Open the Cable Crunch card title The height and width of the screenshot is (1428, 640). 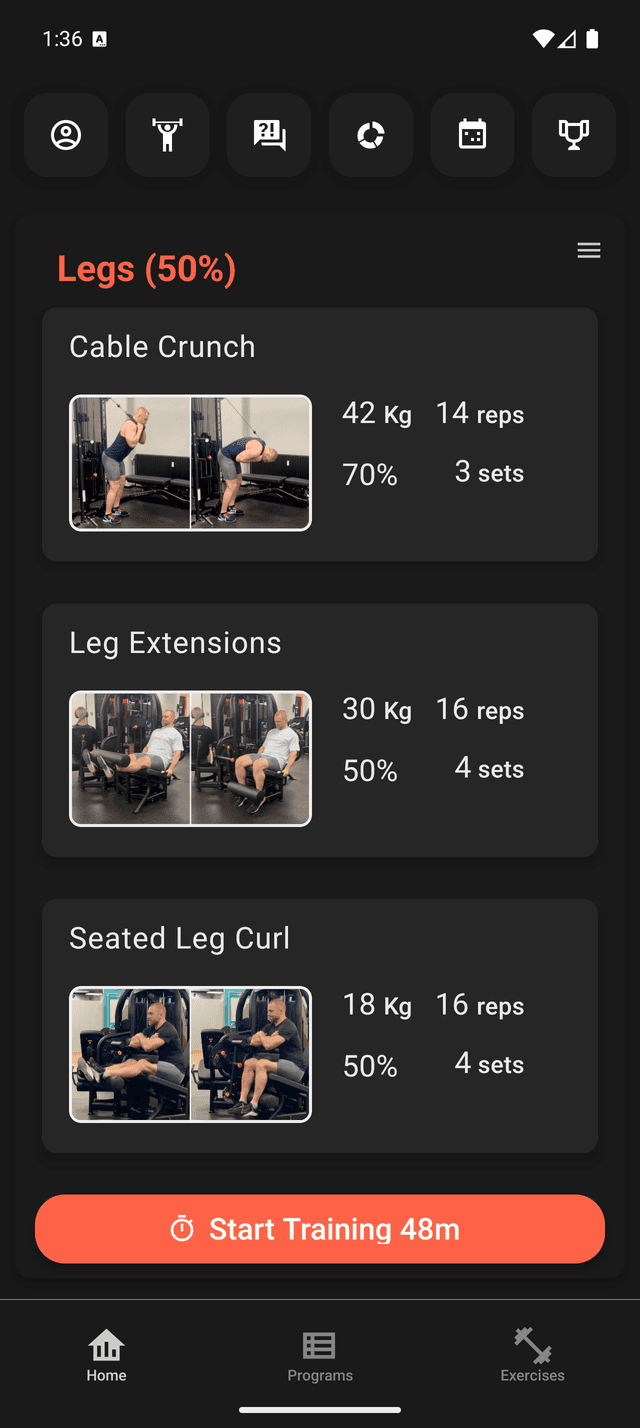click(162, 347)
